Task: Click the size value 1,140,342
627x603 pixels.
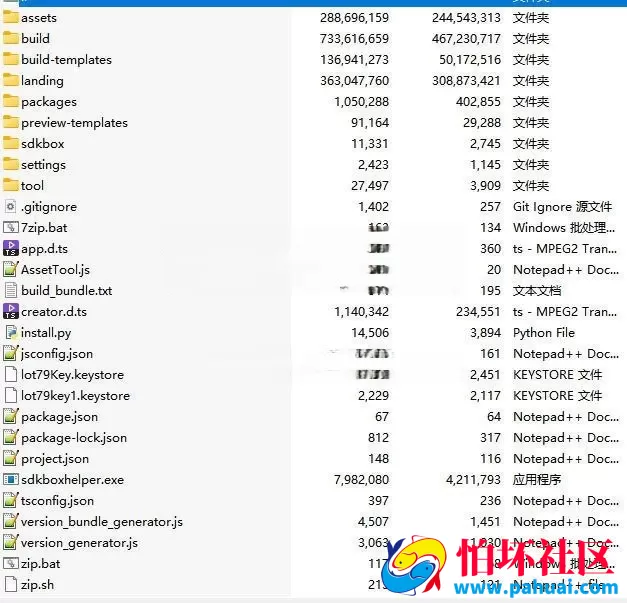Action: [x=361, y=311]
